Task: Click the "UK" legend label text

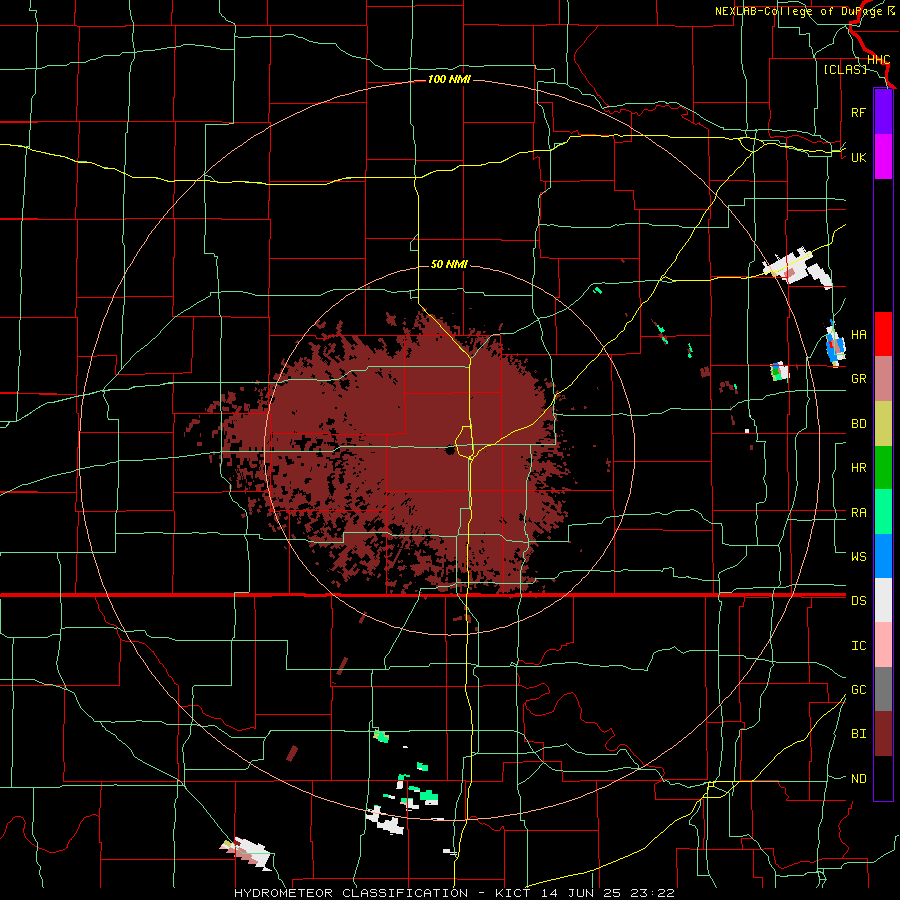Action: coord(858,157)
